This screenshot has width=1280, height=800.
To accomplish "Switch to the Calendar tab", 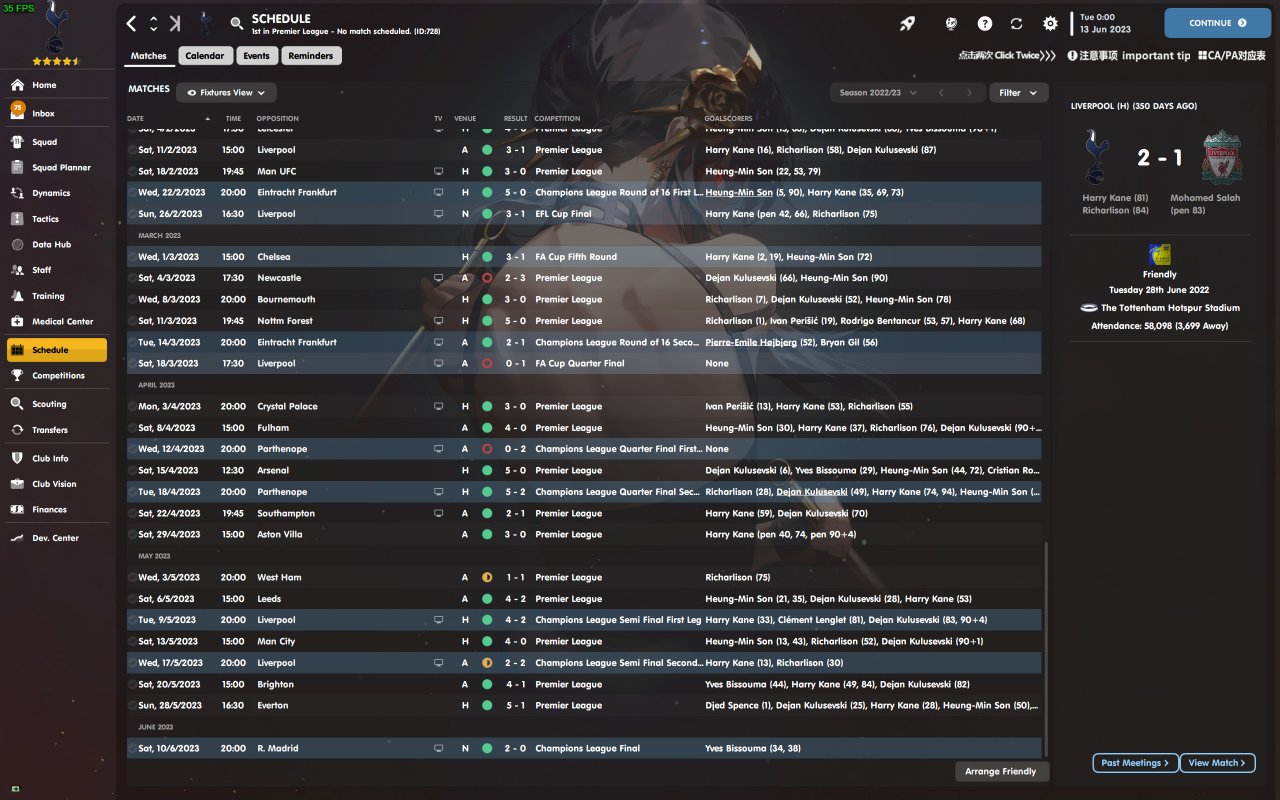I will [x=205, y=56].
